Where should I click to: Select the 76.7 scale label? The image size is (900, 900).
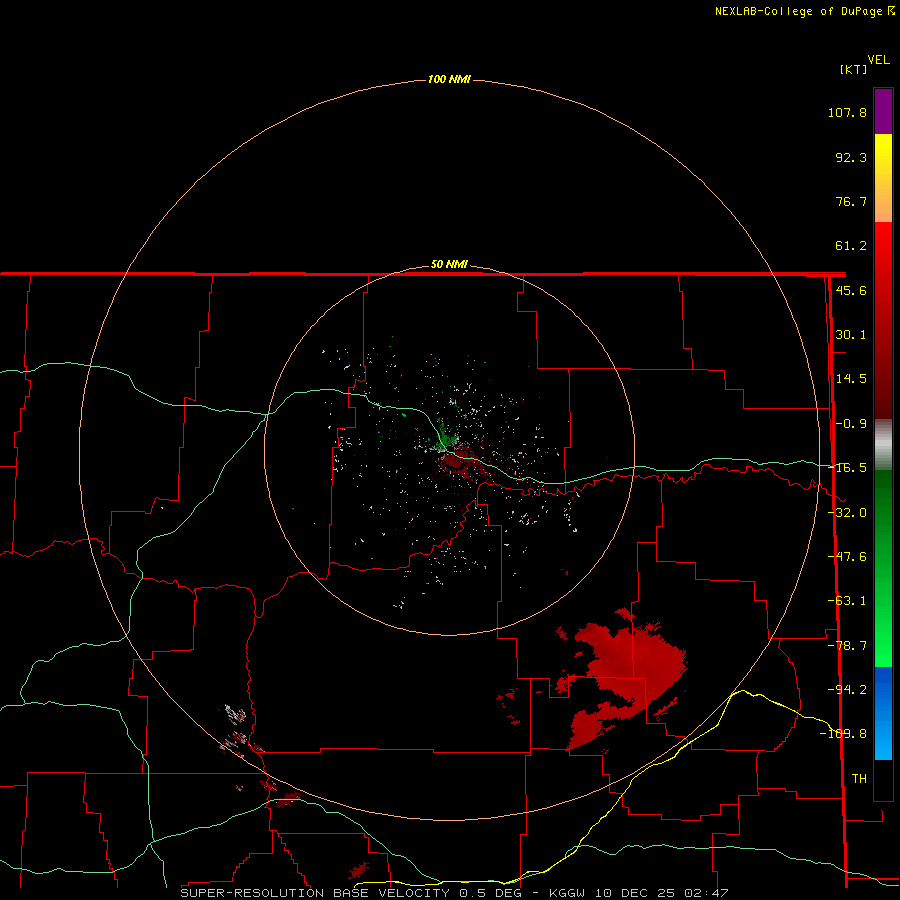(x=851, y=201)
